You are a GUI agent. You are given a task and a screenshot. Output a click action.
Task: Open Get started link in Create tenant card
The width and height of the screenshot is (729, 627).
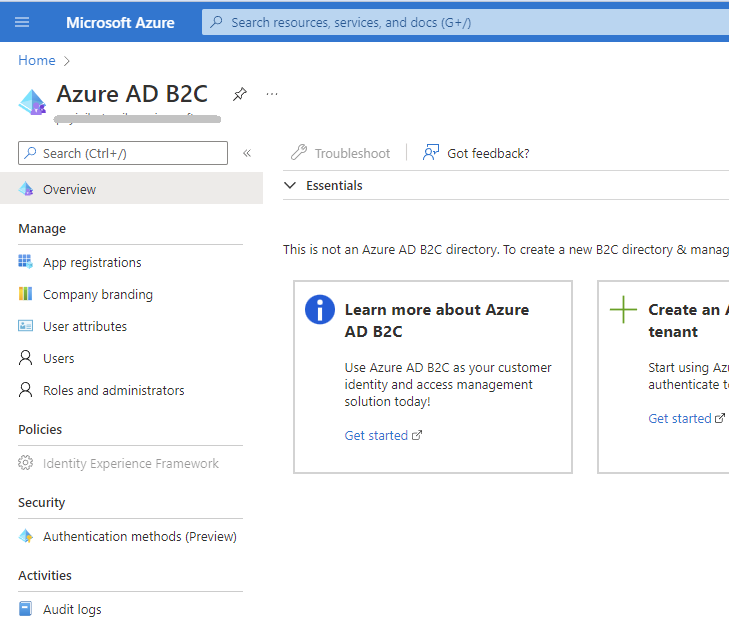(x=680, y=419)
